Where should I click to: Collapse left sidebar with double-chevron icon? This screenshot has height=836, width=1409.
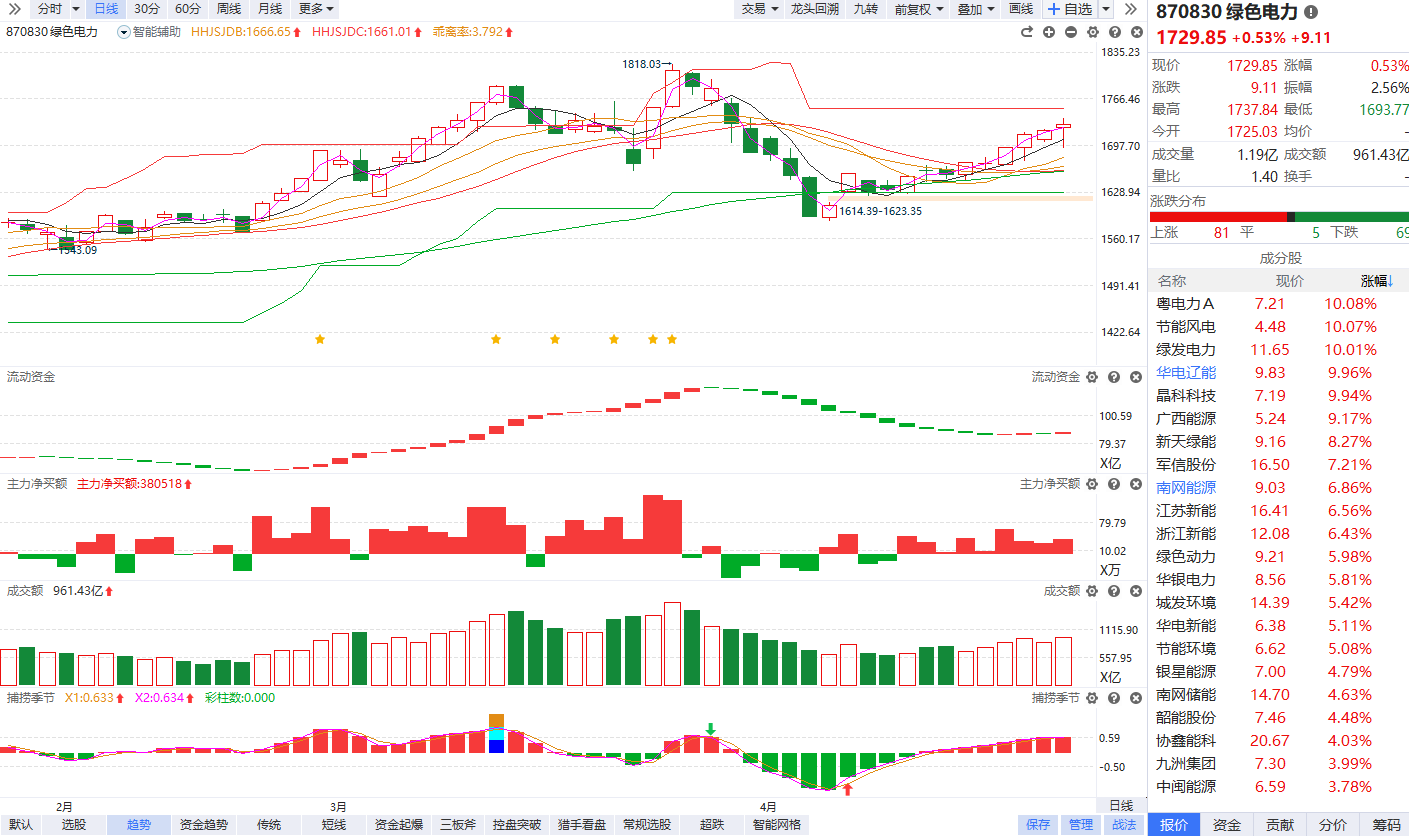click(x=14, y=9)
